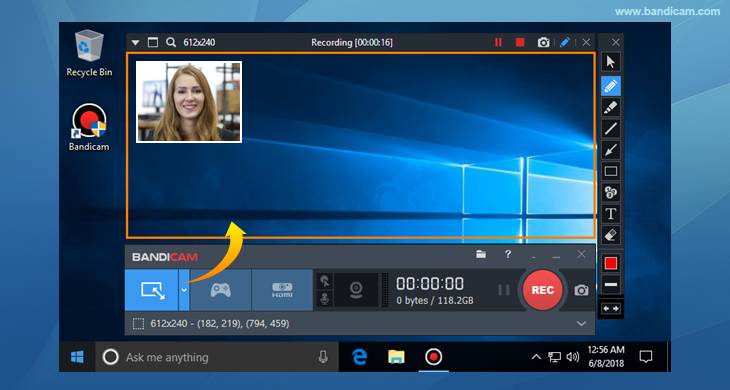Open Bandicam help question mark
The image size is (730, 390).
(508, 255)
